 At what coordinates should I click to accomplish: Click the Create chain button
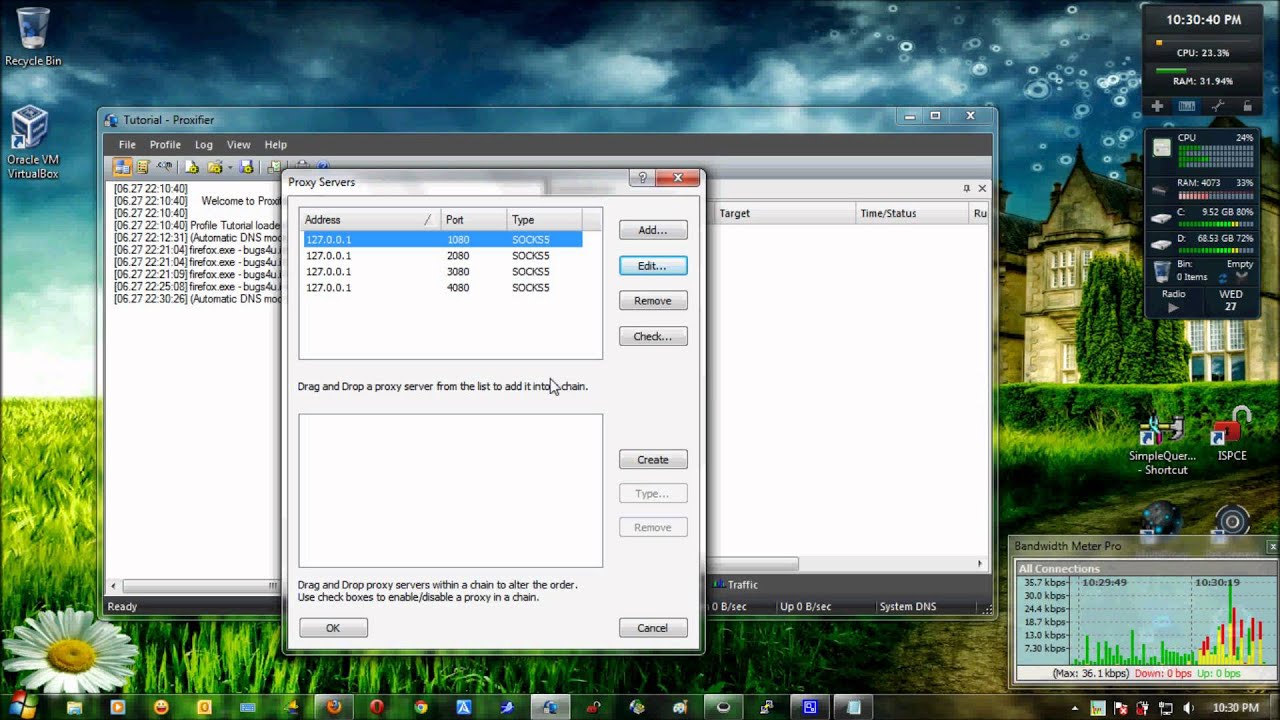(653, 460)
